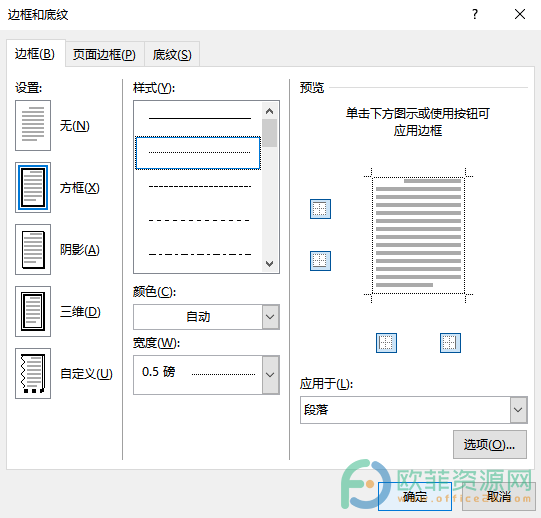The width and height of the screenshot is (541, 518).
Task: Toggle the bottom border button in preview
Action: (320, 261)
